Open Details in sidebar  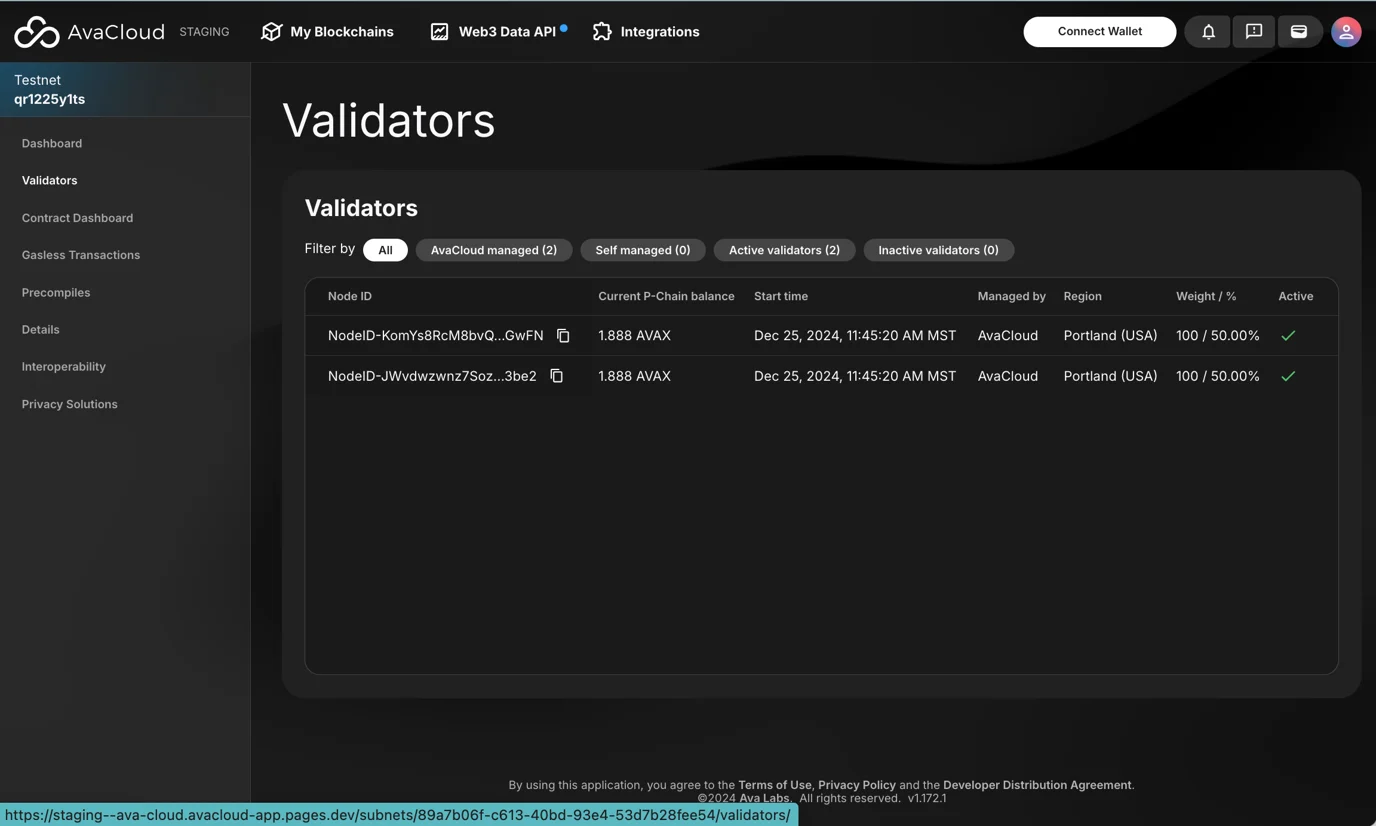point(41,330)
